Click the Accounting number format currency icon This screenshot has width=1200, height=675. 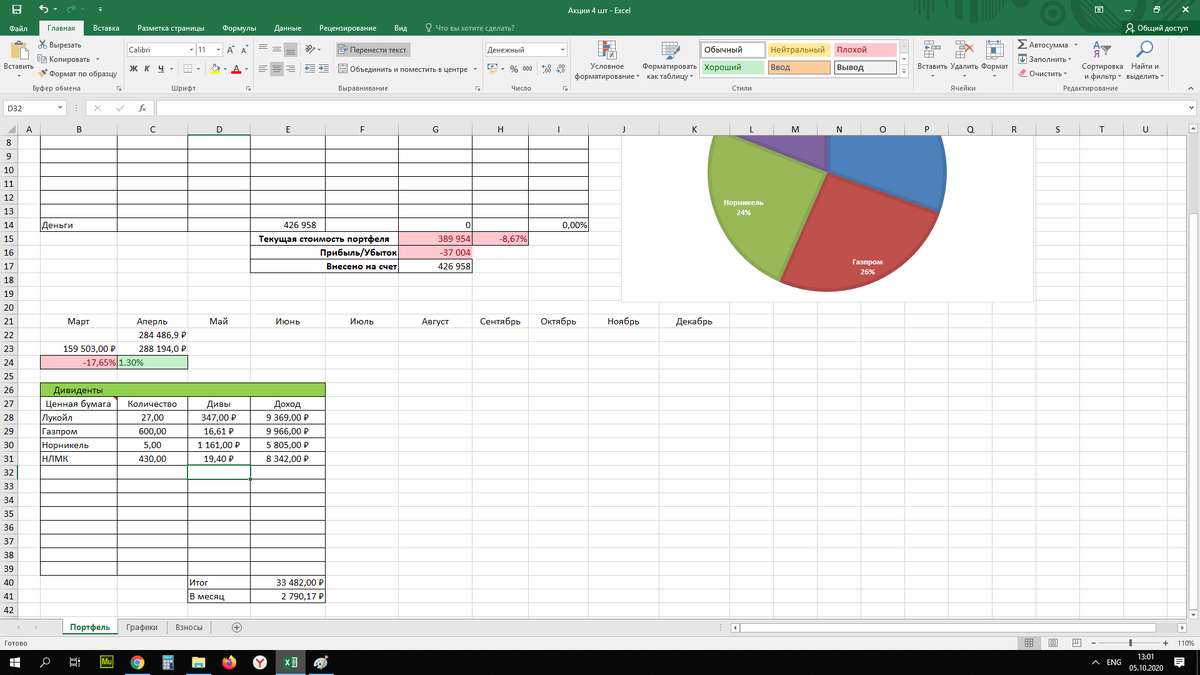pos(492,69)
